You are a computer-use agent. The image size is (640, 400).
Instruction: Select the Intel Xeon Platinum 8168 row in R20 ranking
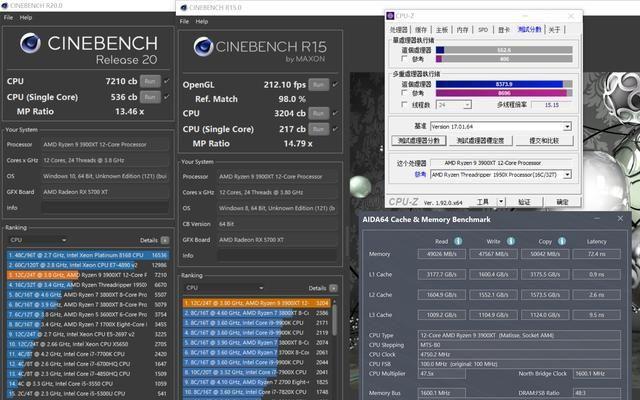[87, 255]
